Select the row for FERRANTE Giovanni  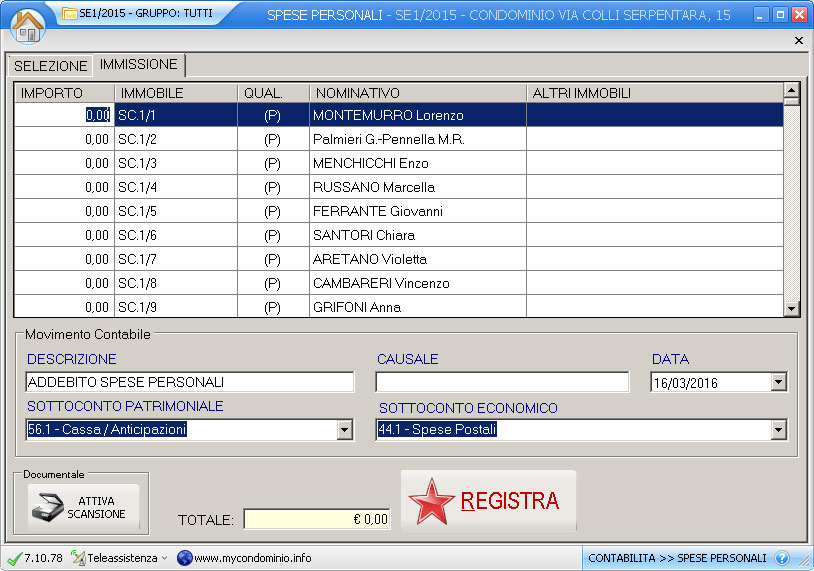(x=378, y=211)
